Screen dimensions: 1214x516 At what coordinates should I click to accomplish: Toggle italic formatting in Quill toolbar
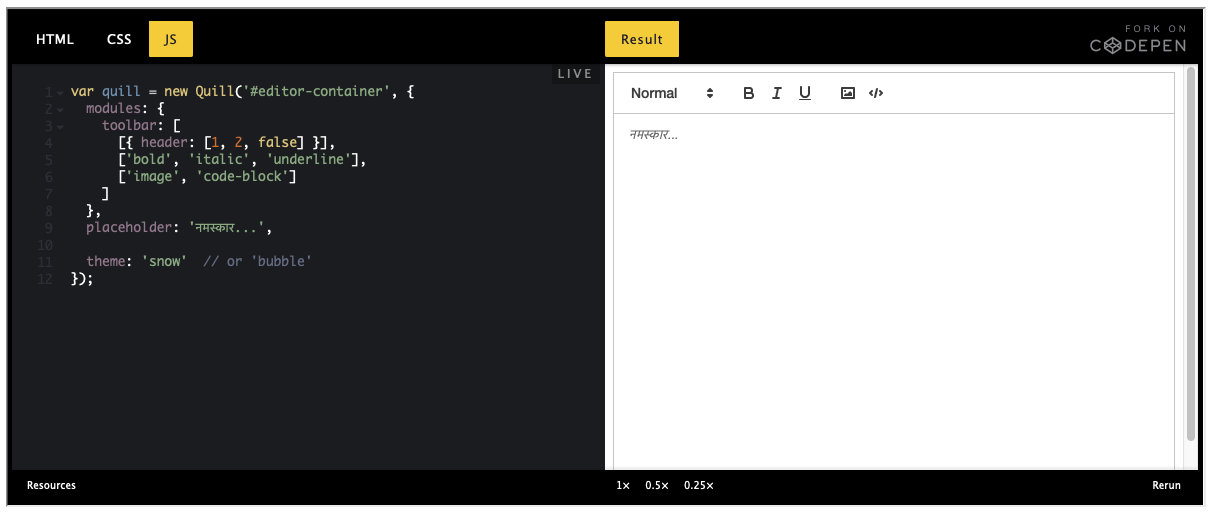pyautogui.click(x=777, y=93)
